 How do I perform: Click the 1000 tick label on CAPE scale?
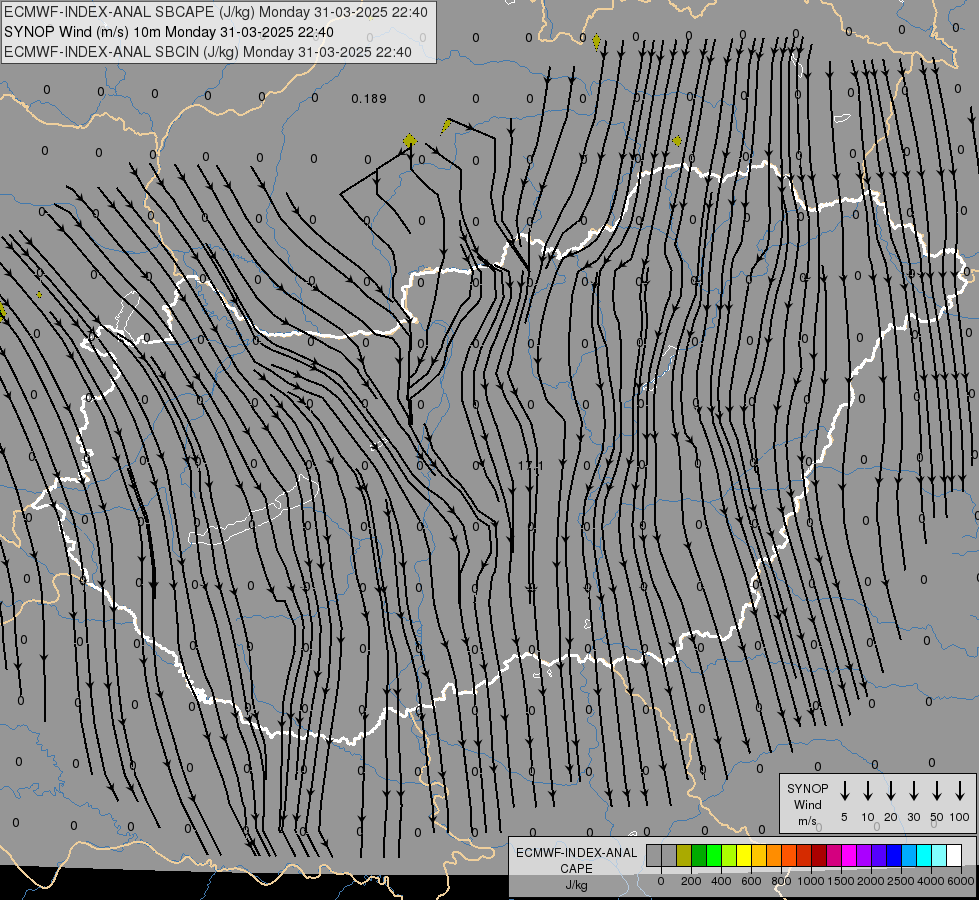coord(810,881)
